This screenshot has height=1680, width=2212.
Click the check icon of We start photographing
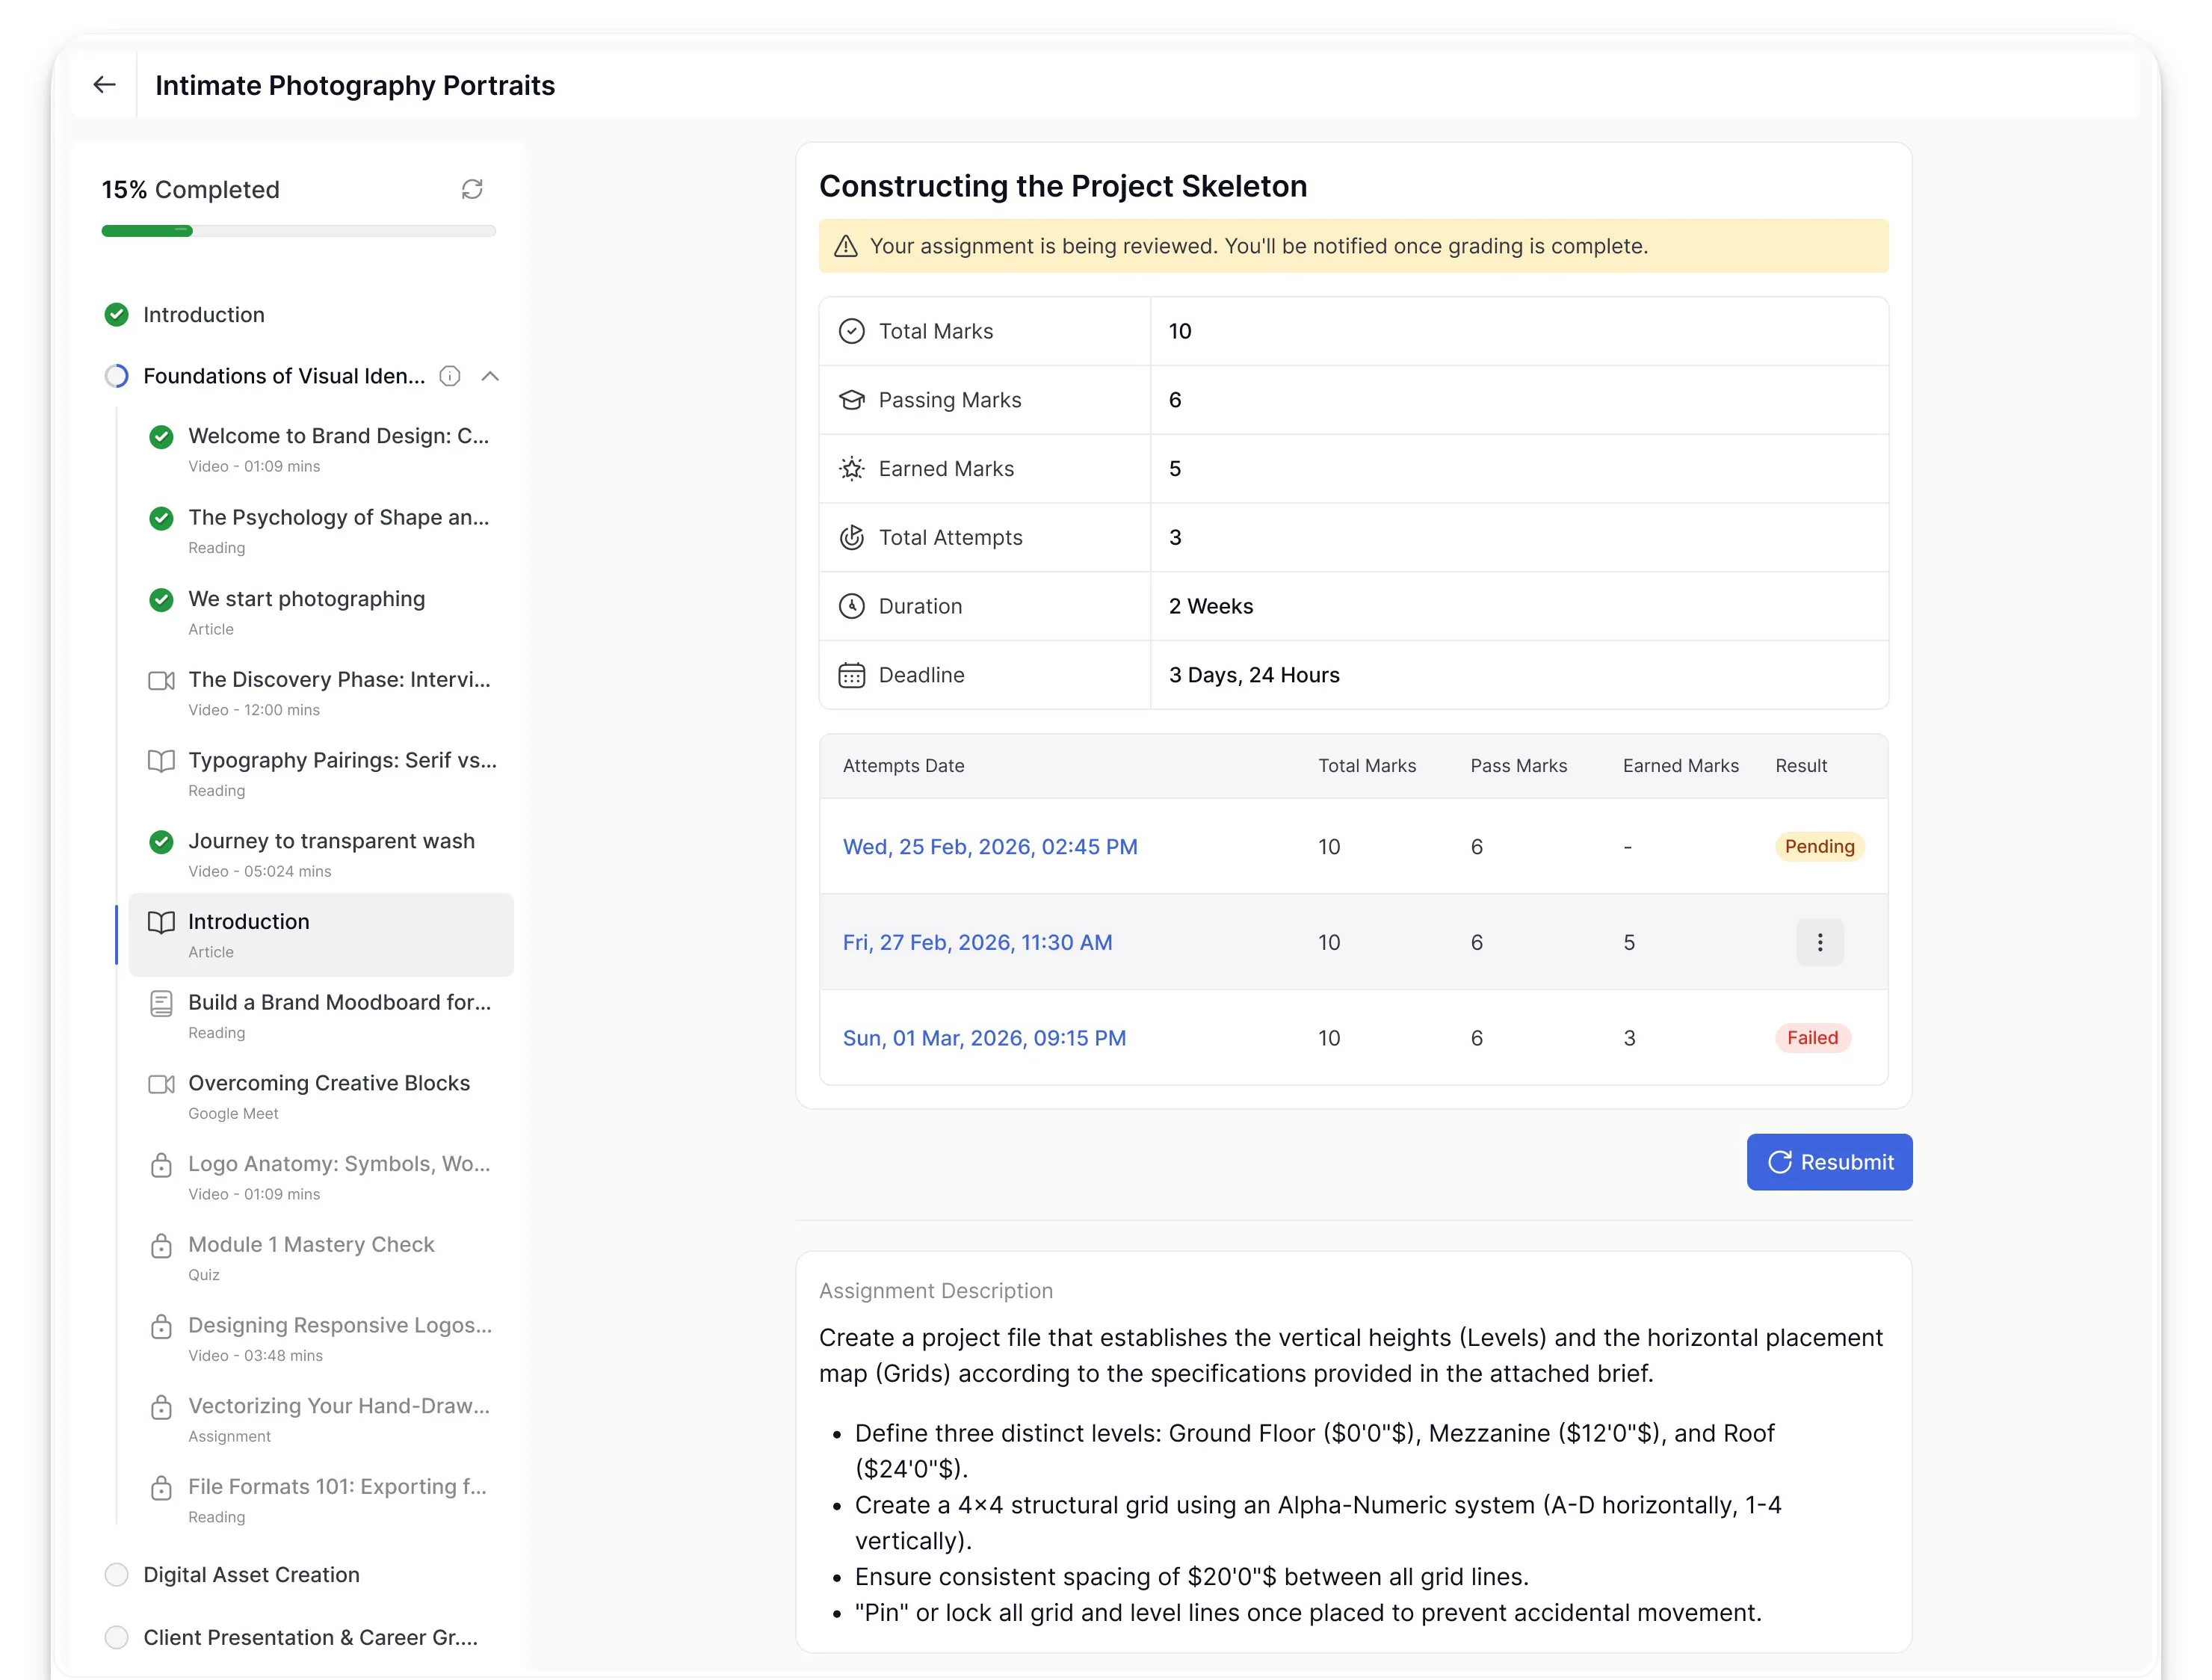click(161, 600)
